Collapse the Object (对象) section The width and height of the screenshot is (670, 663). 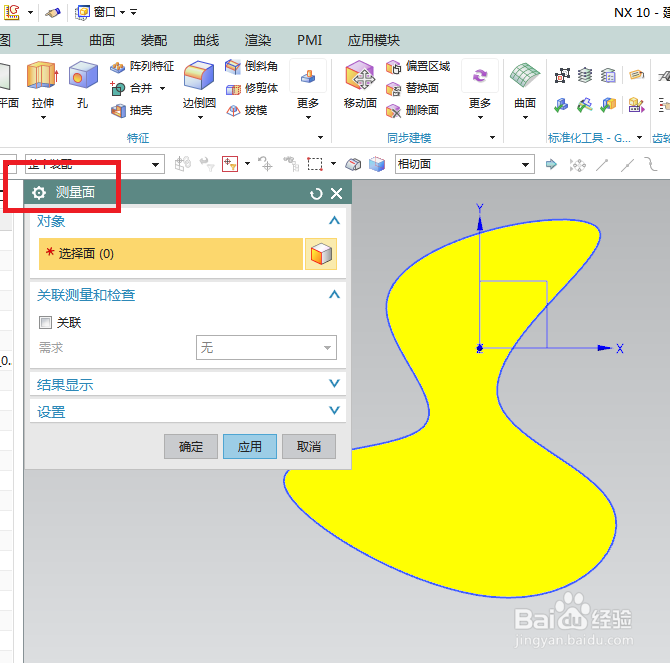pyautogui.click(x=334, y=220)
